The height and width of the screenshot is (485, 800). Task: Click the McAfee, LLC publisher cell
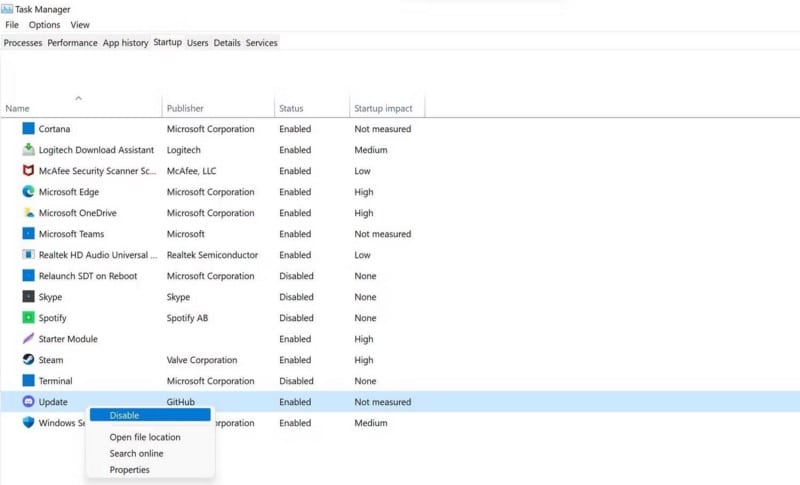click(x=191, y=170)
